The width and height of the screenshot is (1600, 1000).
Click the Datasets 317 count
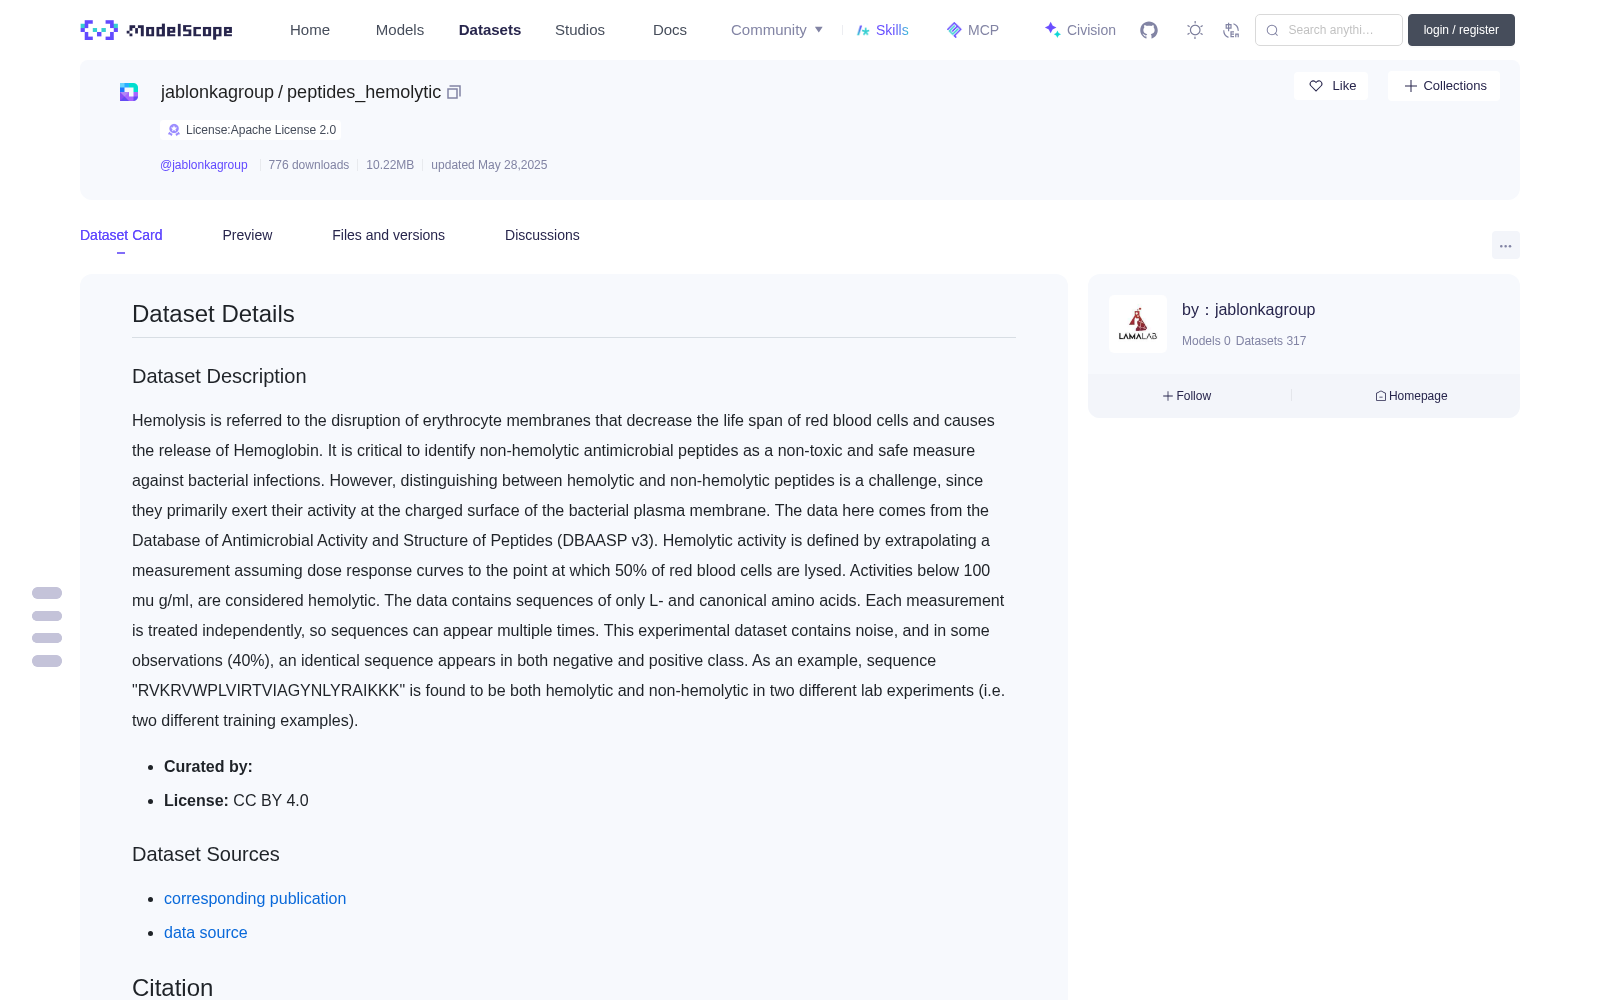click(x=1271, y=341)
